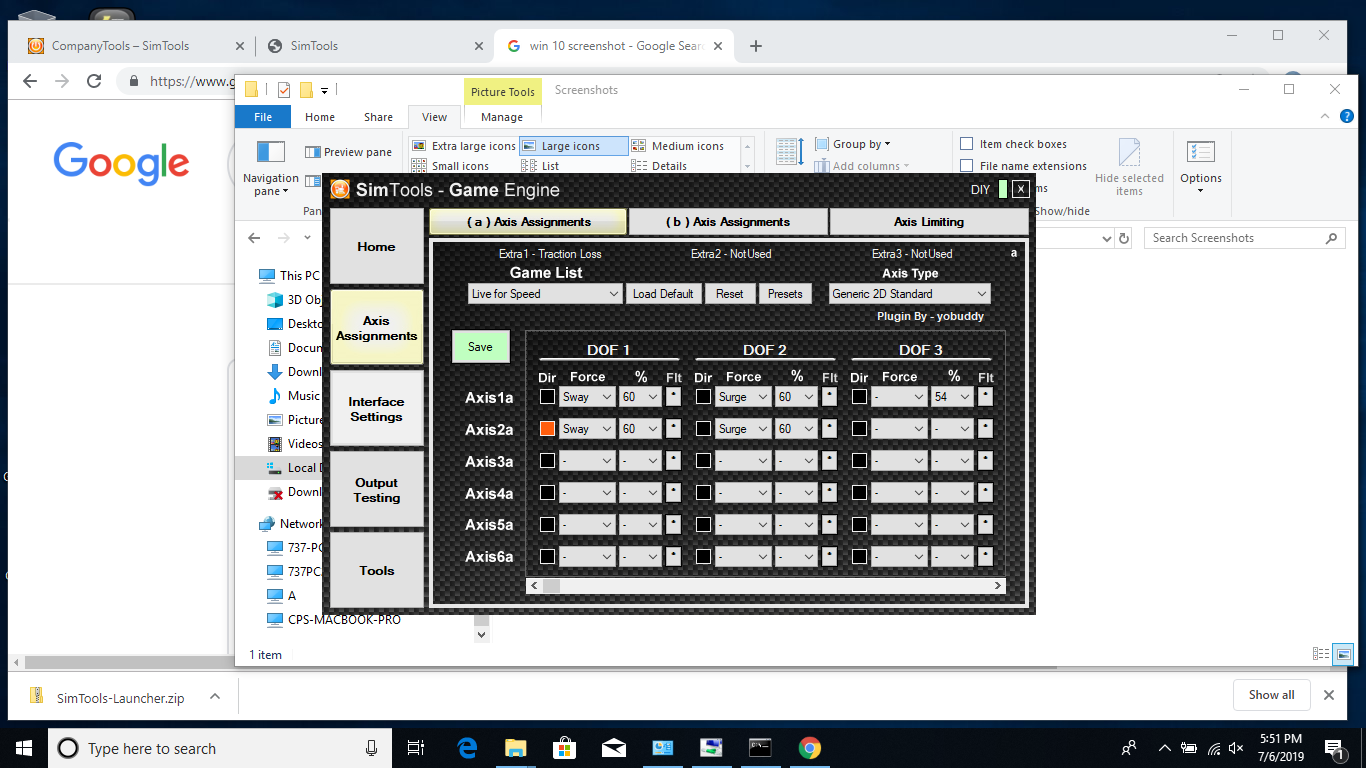Image resolution: width=1366 pixels, height=768 pixels.
Task: Show hidden system tray icons
Action: (x=1164, y=748)
